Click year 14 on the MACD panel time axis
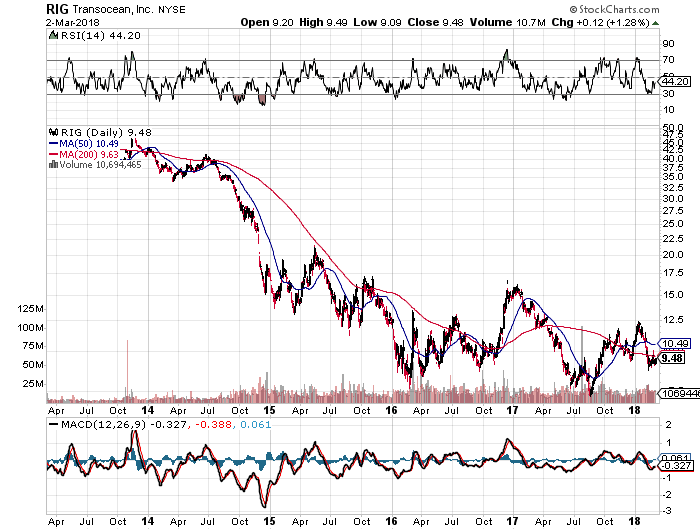The width and height of the screenshot is (700, 530). (x=148, y=521)
